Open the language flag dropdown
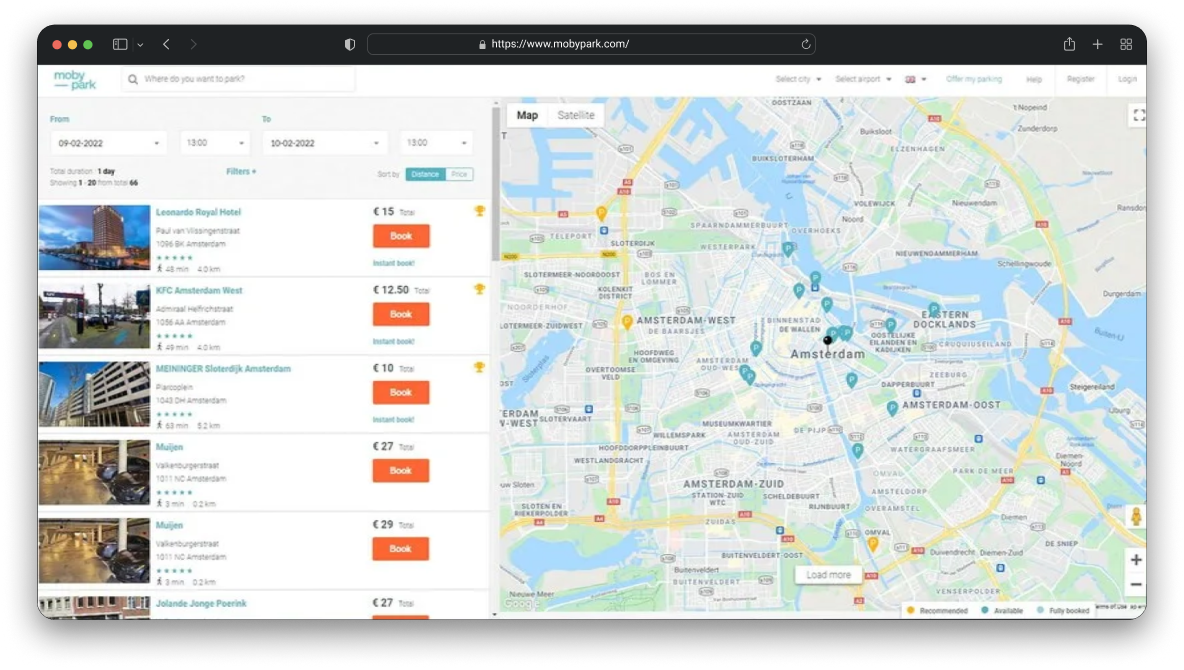This screenshot has height=670, width=1184. click(915, 79)
